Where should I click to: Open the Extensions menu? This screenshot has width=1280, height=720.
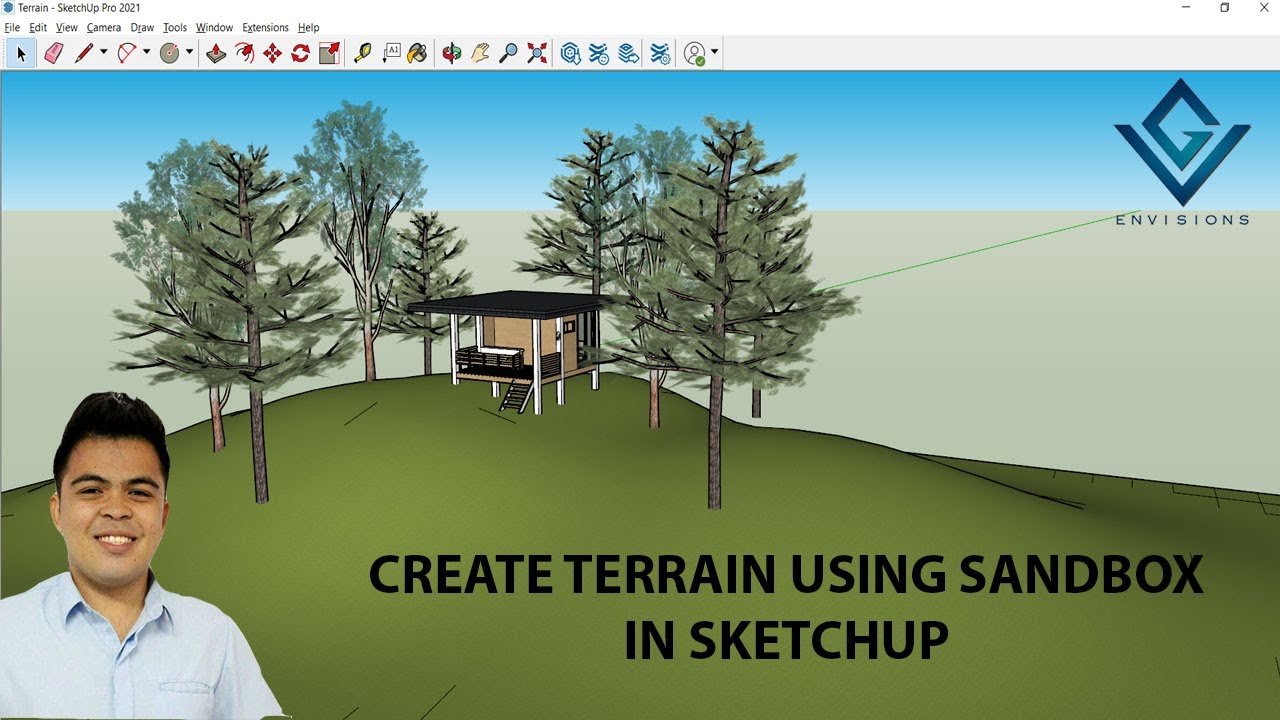click(265, 28)
